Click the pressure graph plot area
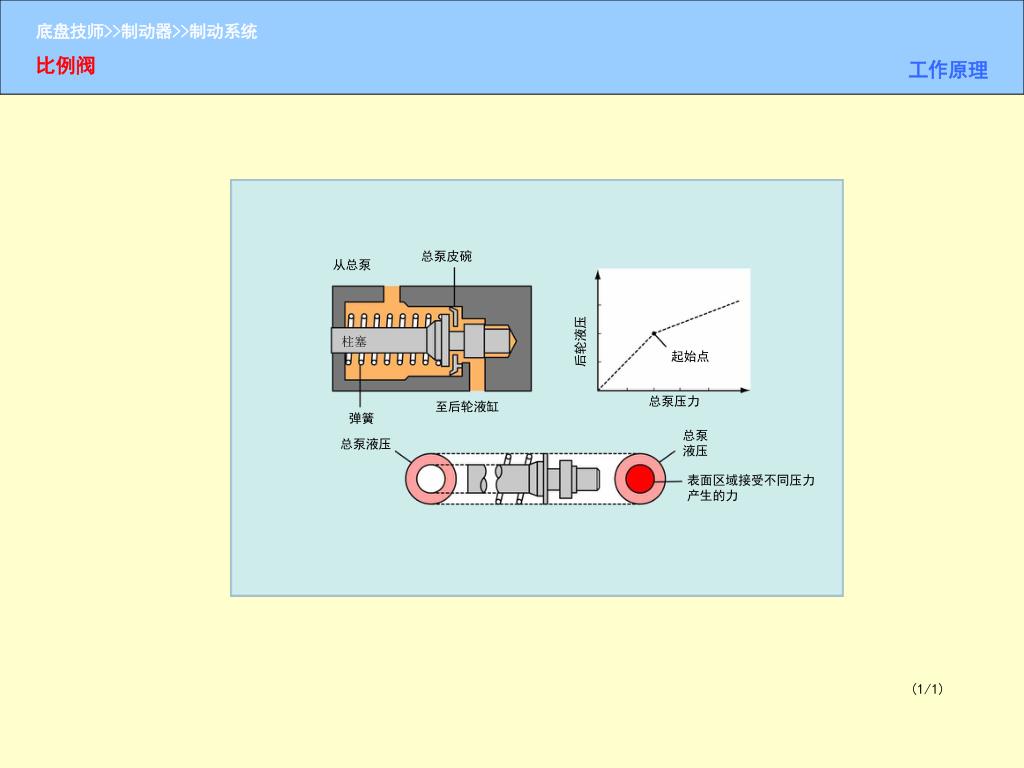This screenshot has width=1024, height=768. [x=674, y=329]
